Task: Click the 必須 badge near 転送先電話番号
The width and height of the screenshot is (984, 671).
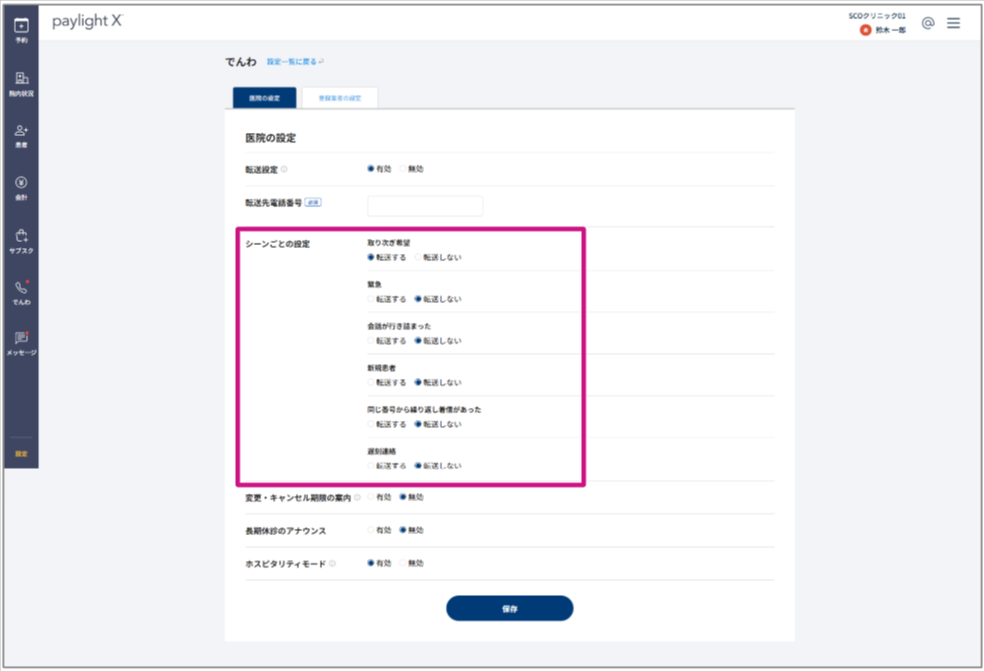Action: 313,203
